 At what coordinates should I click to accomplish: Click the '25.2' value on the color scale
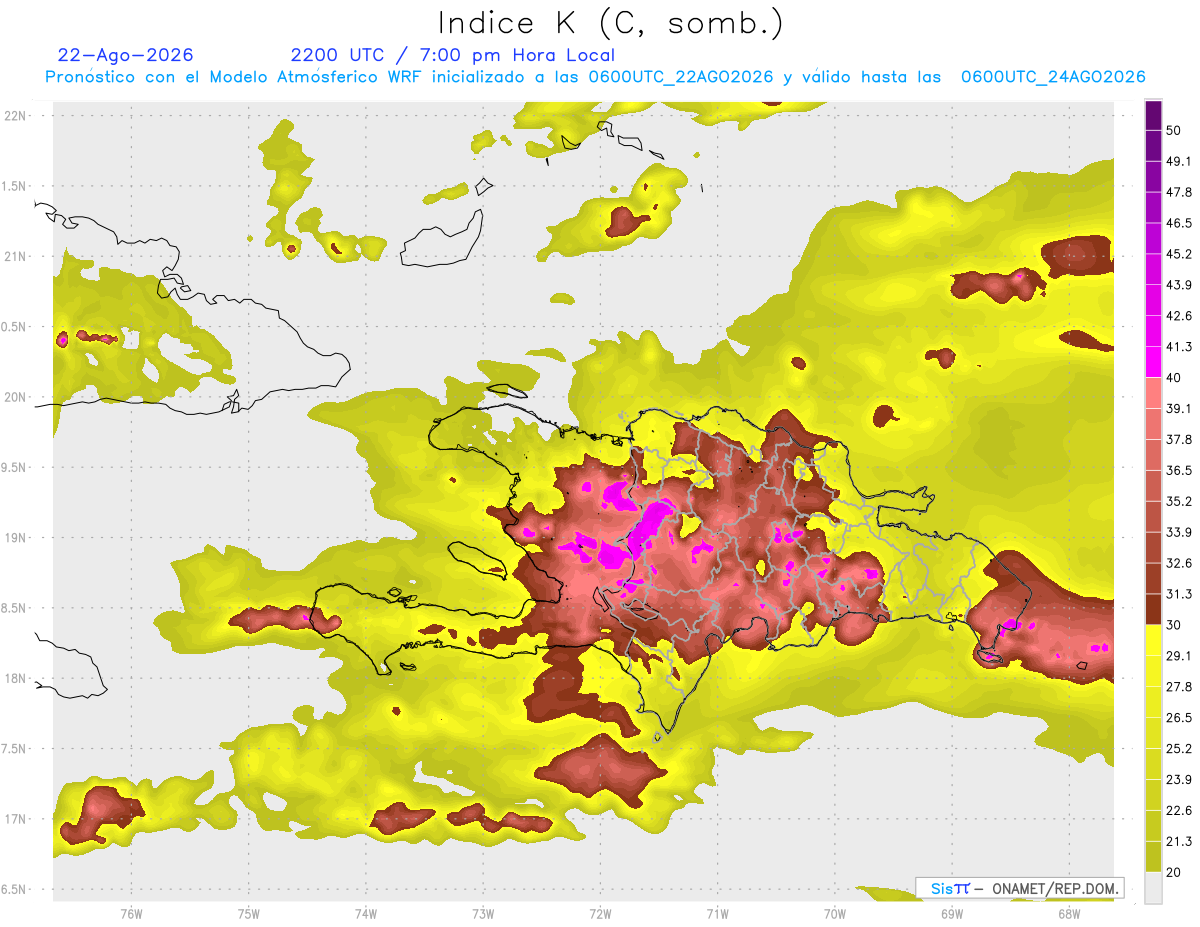click(x=1179, y=749)
